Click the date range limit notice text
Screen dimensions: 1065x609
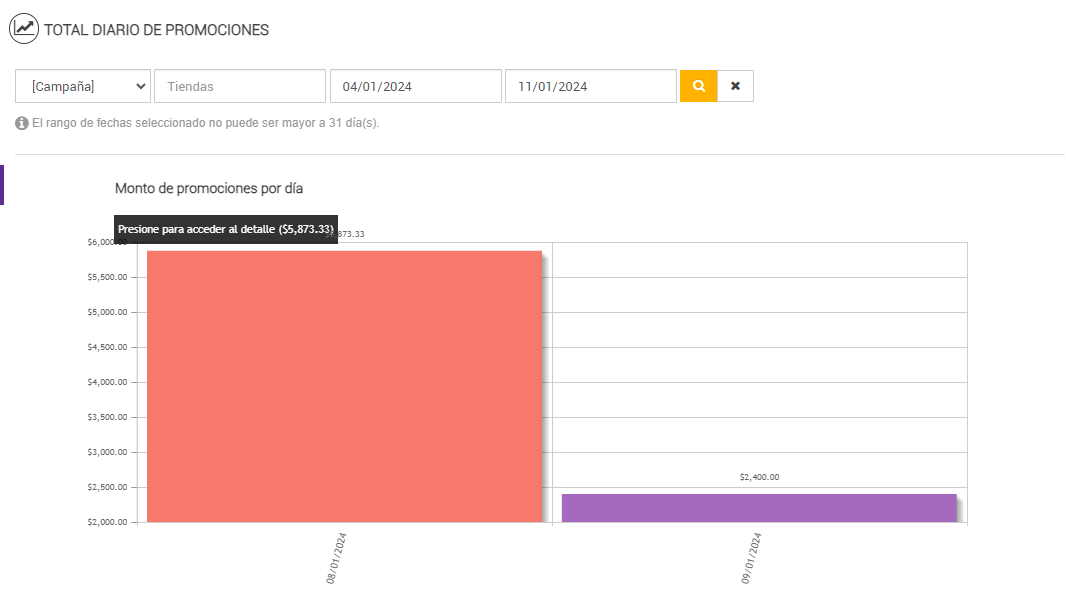point(206,123)
